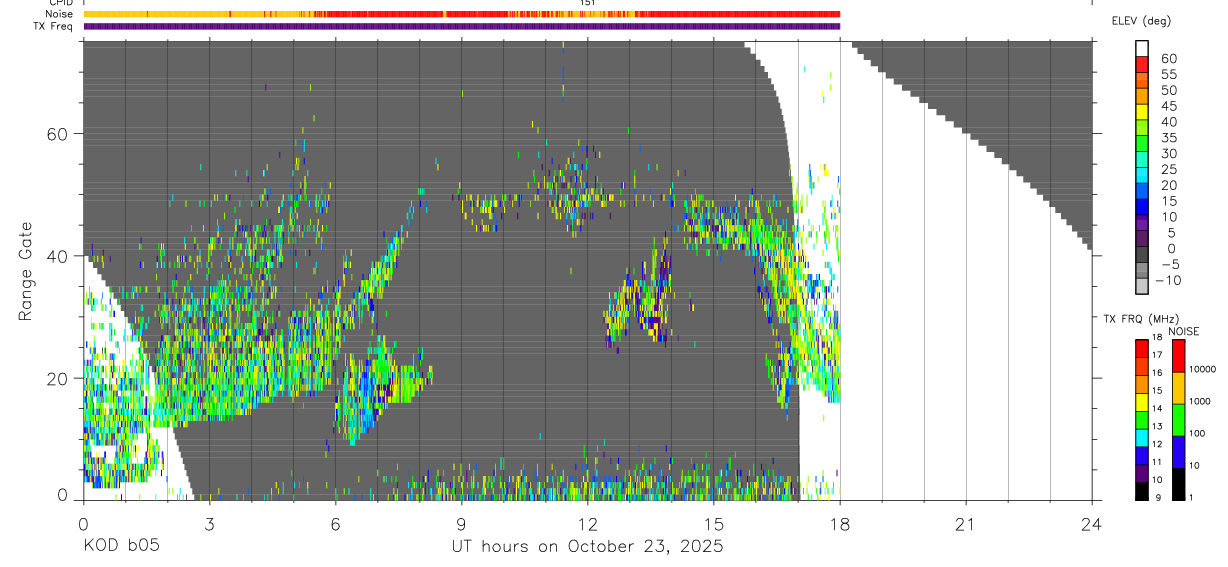Click the '11' tick on TX FRQ legend
1228x567 pixels.
(x=1155, y=463)
